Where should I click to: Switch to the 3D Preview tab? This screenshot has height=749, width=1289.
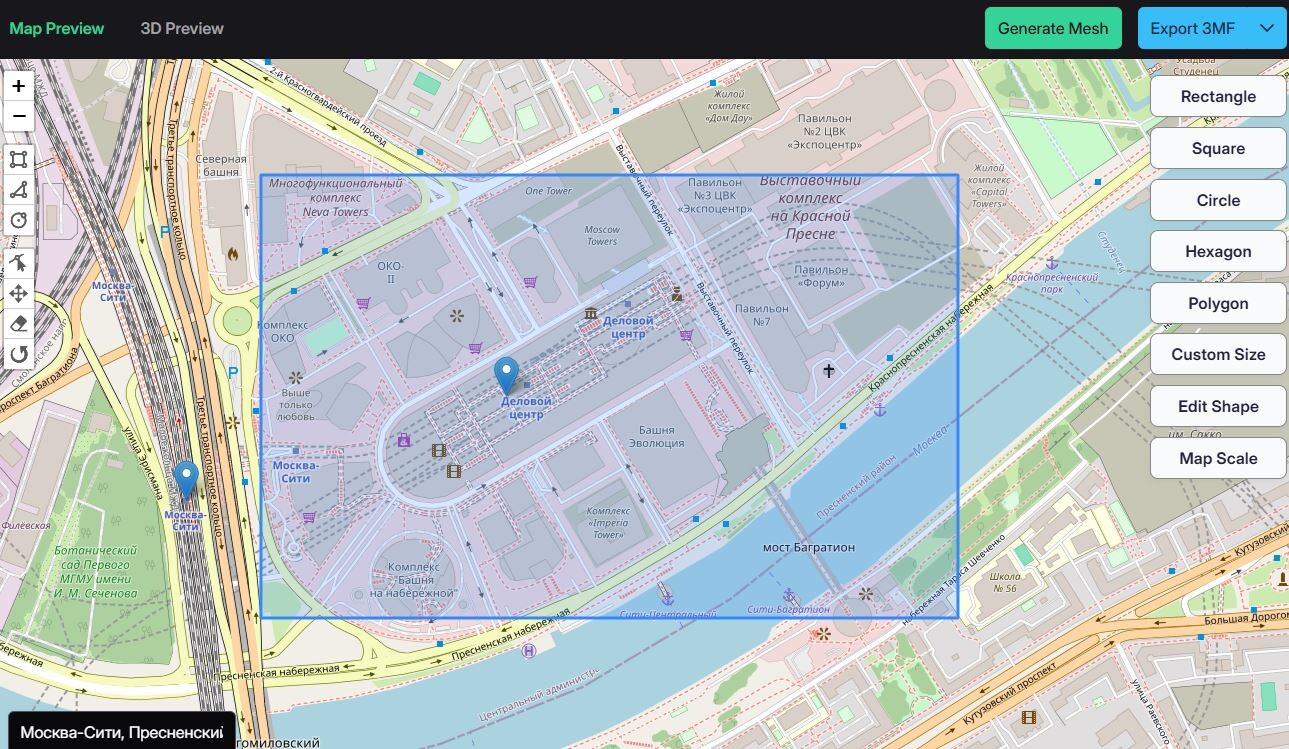(182, 28)
